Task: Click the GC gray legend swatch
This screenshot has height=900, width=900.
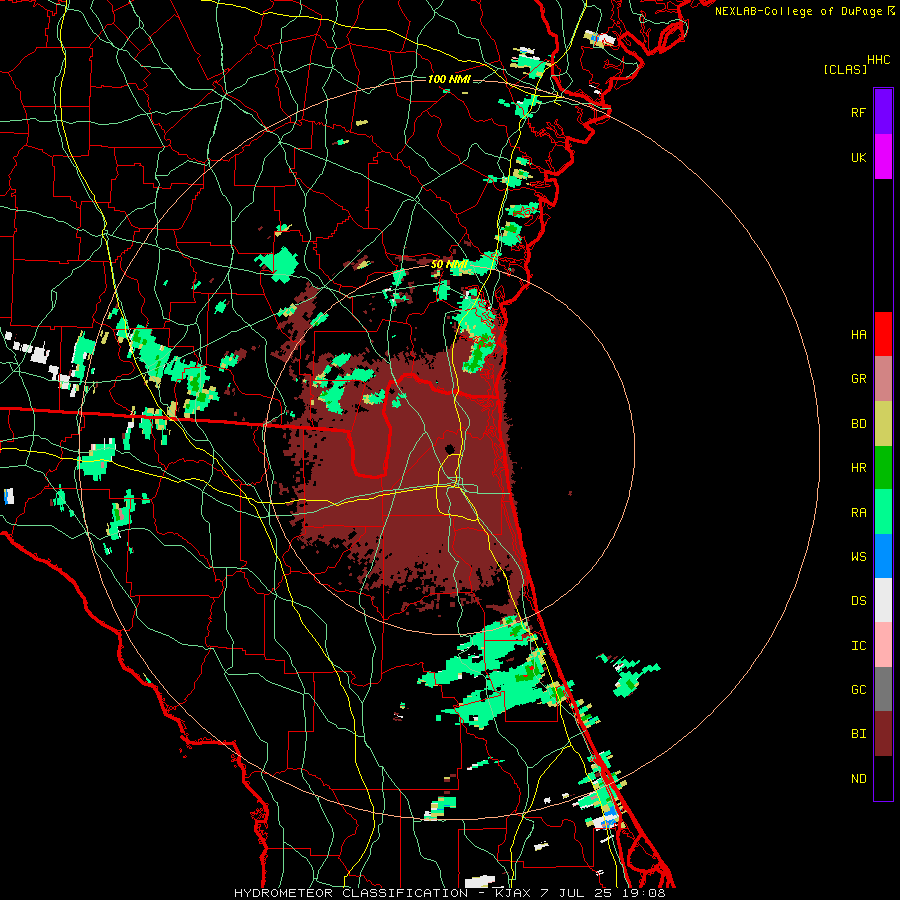Action: (883, 689)
